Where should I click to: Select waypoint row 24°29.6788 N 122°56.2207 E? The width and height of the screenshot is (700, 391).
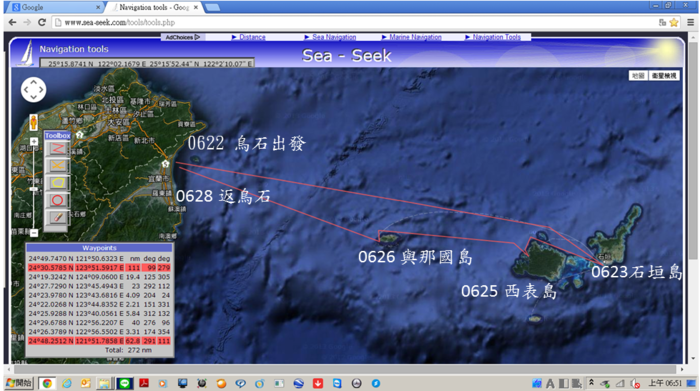tap(99, 322)
